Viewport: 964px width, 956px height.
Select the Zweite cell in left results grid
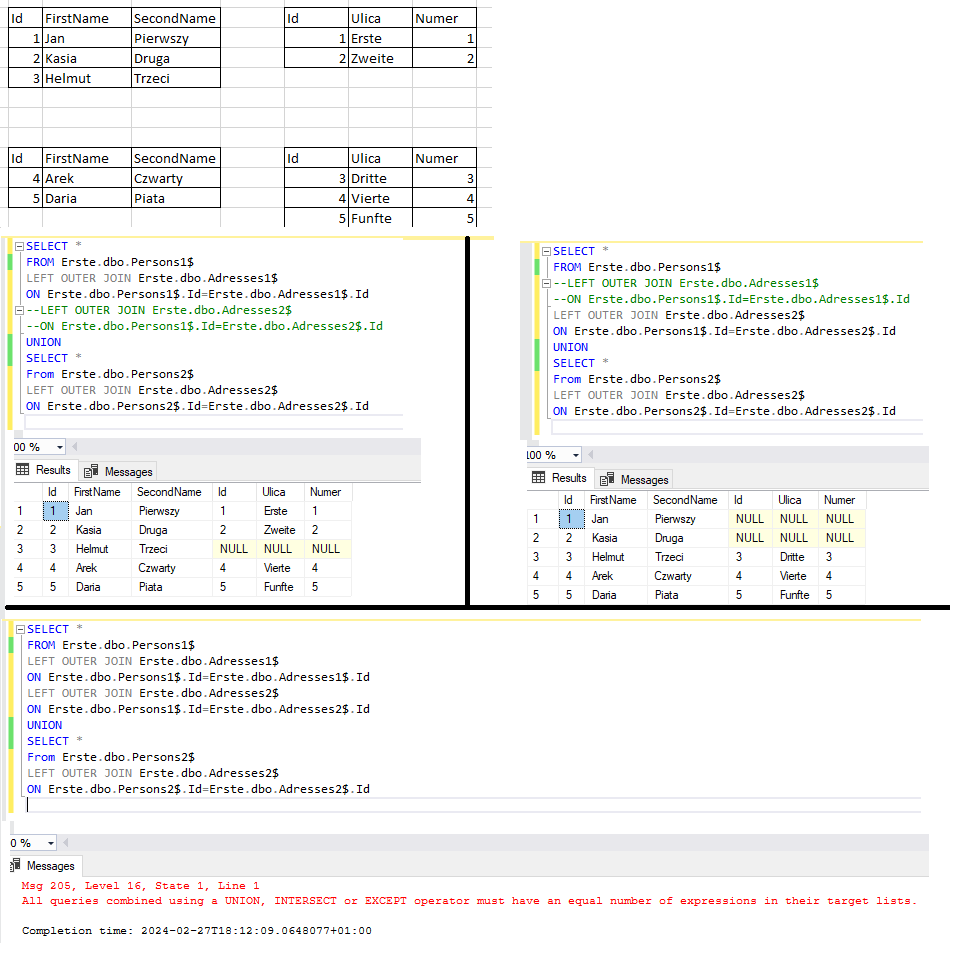coord(280,531)
